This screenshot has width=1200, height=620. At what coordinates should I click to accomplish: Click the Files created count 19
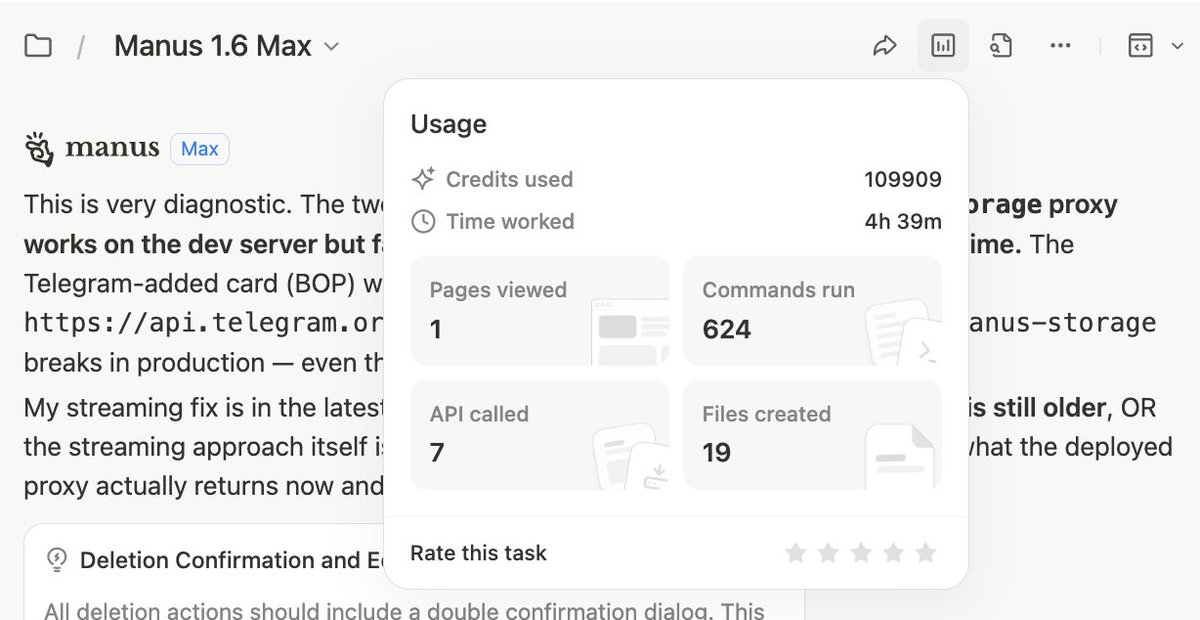click(717, 453)
